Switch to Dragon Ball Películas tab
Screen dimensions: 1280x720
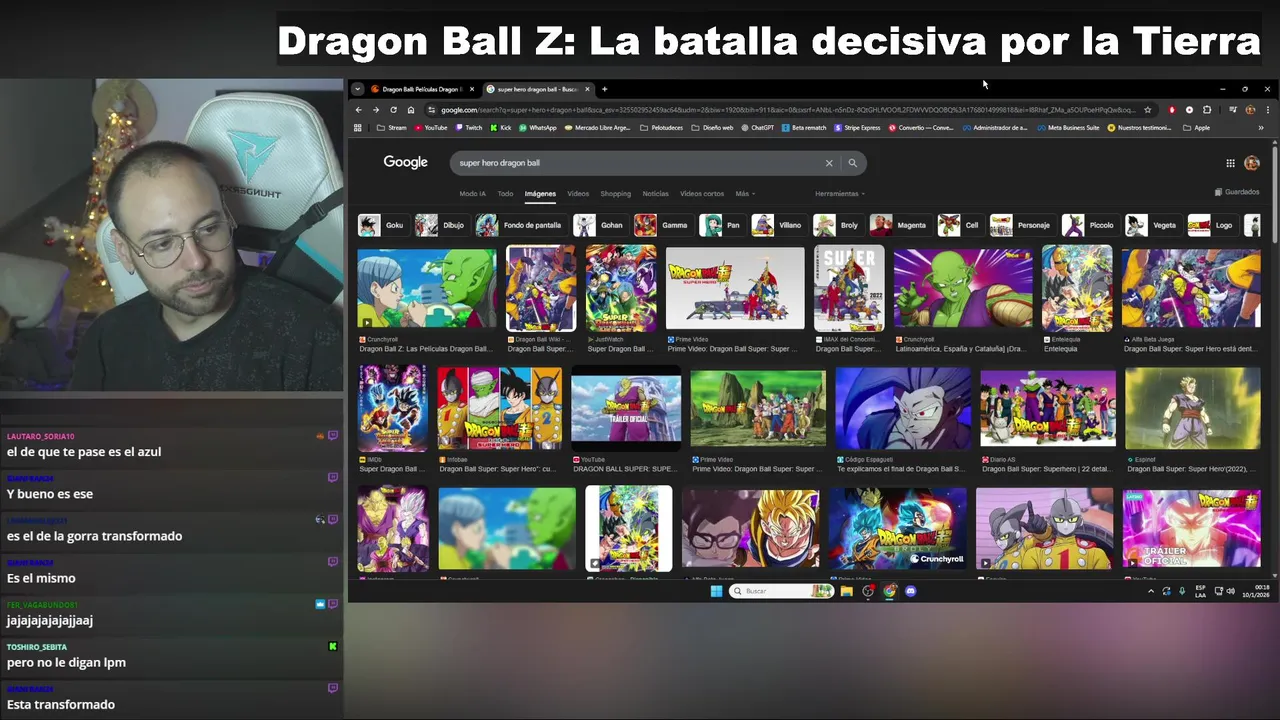[421, 89]
